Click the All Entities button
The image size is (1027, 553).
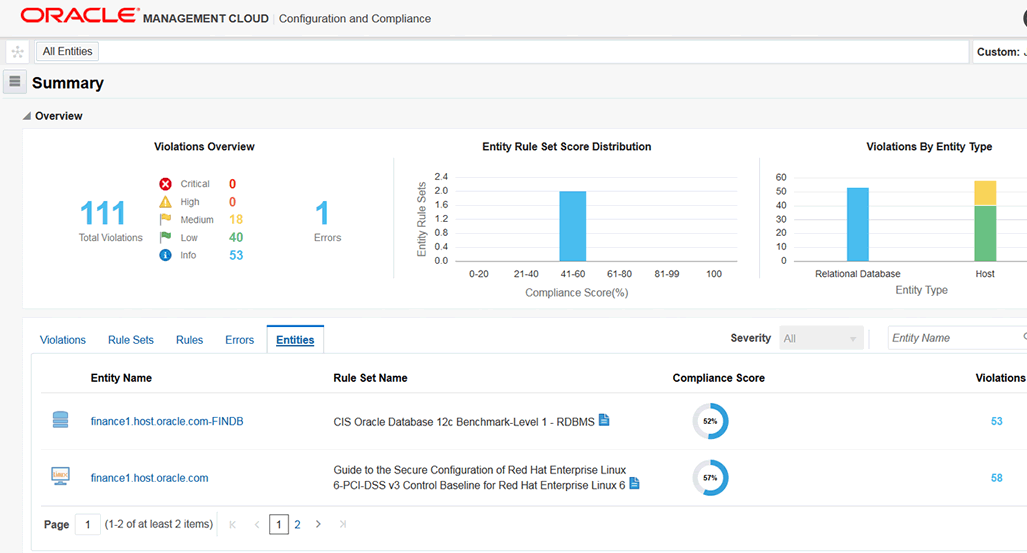67,51
